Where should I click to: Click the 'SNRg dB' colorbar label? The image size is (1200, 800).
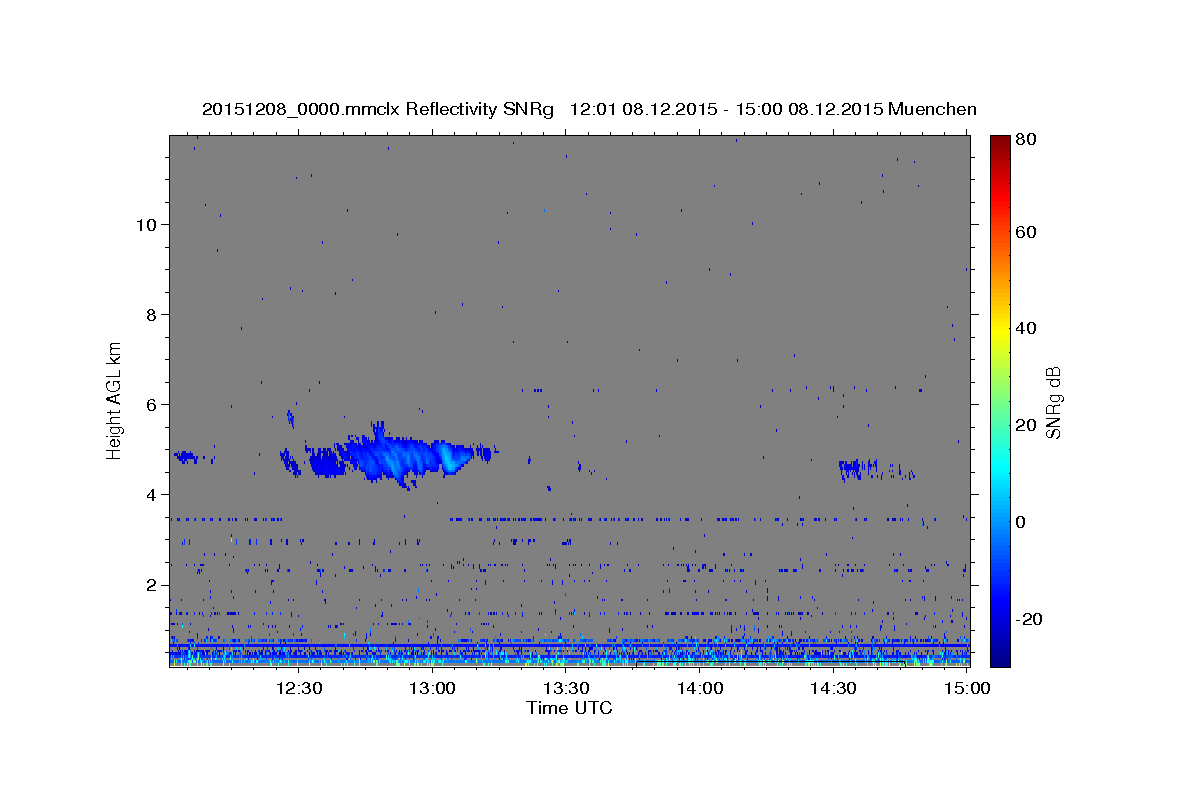coord(1053,402)
